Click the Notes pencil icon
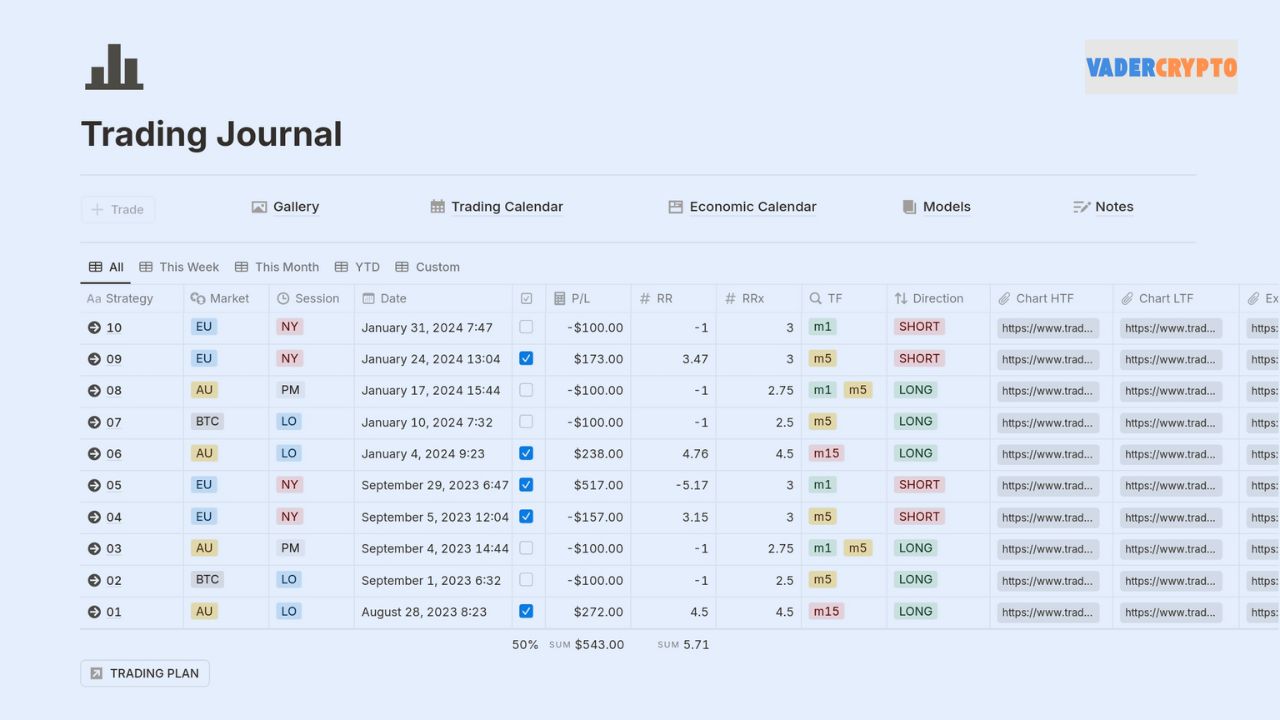The width and height of the screenshot is (1280, 720). coord(1081,207)
